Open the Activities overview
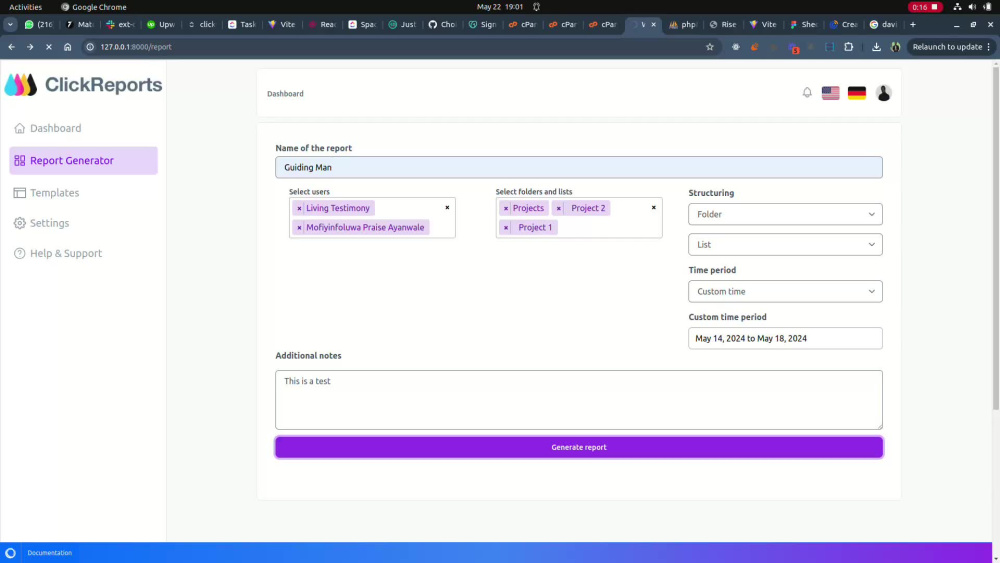Image resolution: width=1000 pixels, height=563 pixels. pos(26,7)
